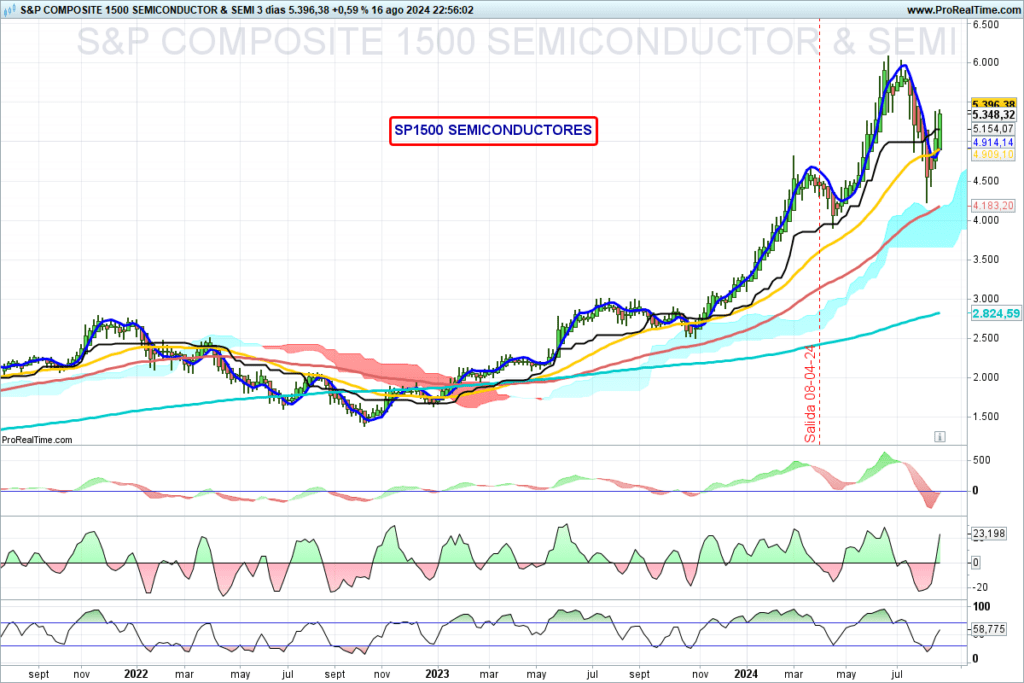Click the 100 level on bottom indicator axis

982,607
